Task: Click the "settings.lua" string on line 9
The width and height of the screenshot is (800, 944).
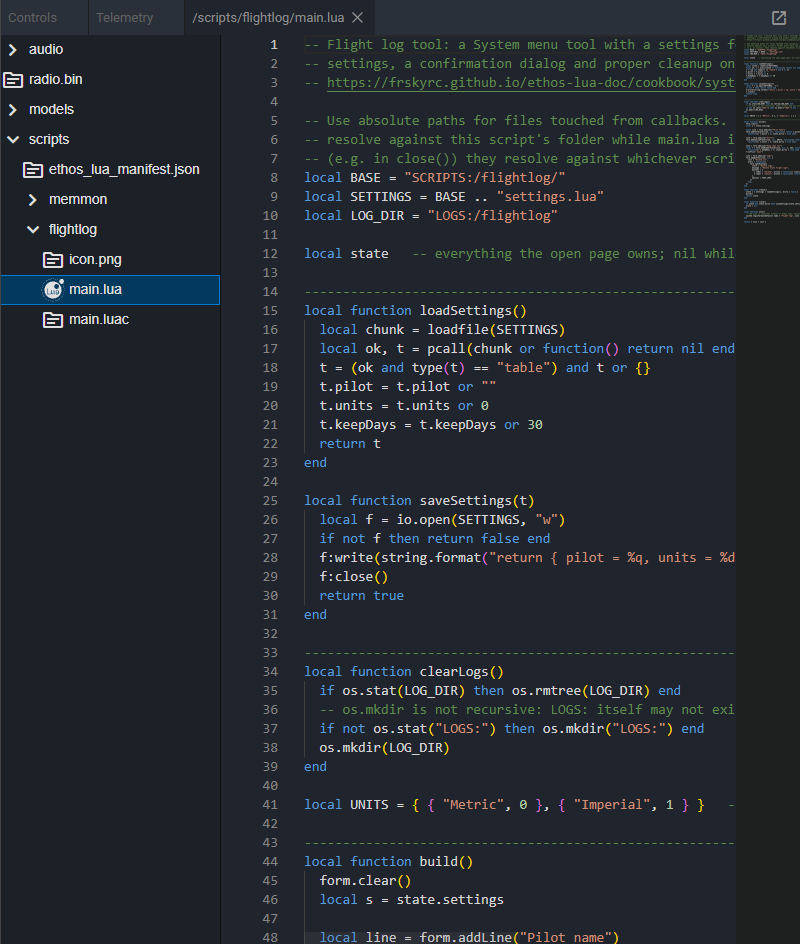Action: (x=550, y=197)
